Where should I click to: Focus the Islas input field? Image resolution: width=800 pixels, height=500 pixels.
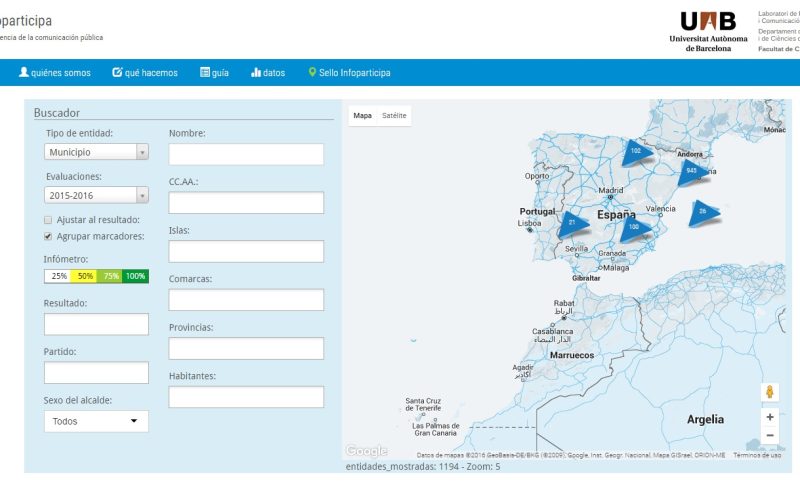pyautogui.click(x=246, y=252)
